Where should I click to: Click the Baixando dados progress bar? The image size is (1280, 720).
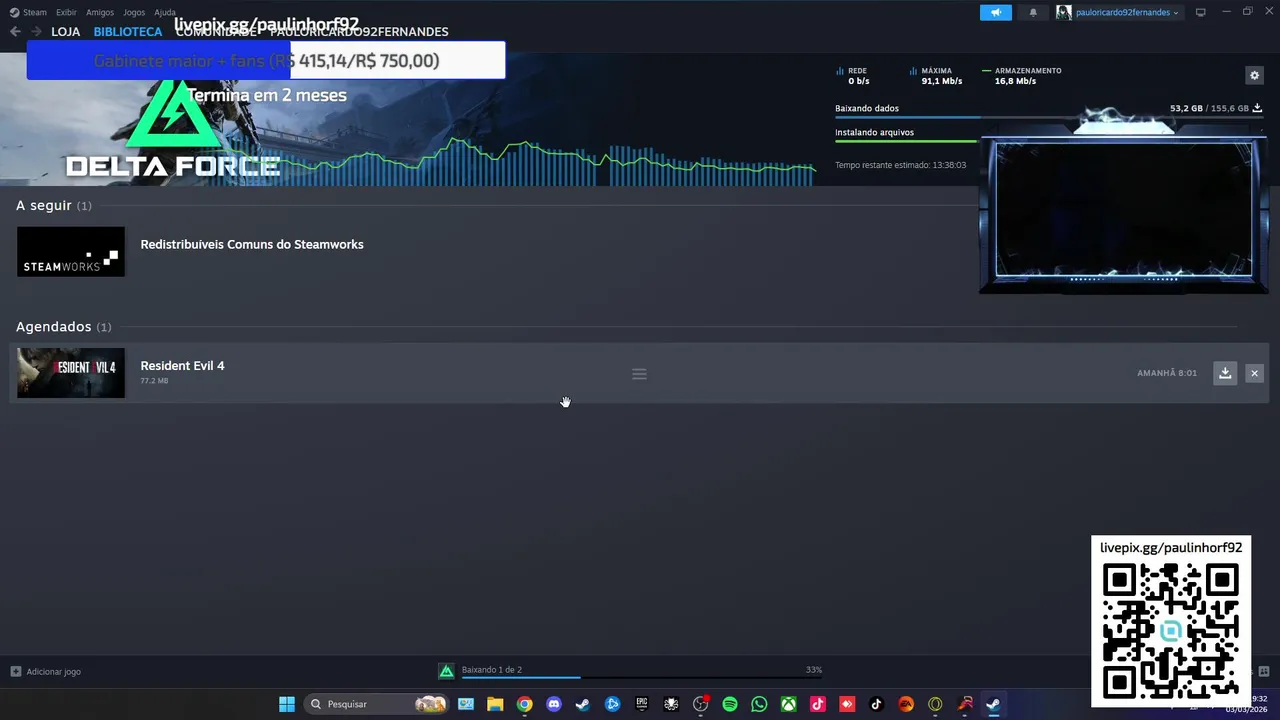1049,117
